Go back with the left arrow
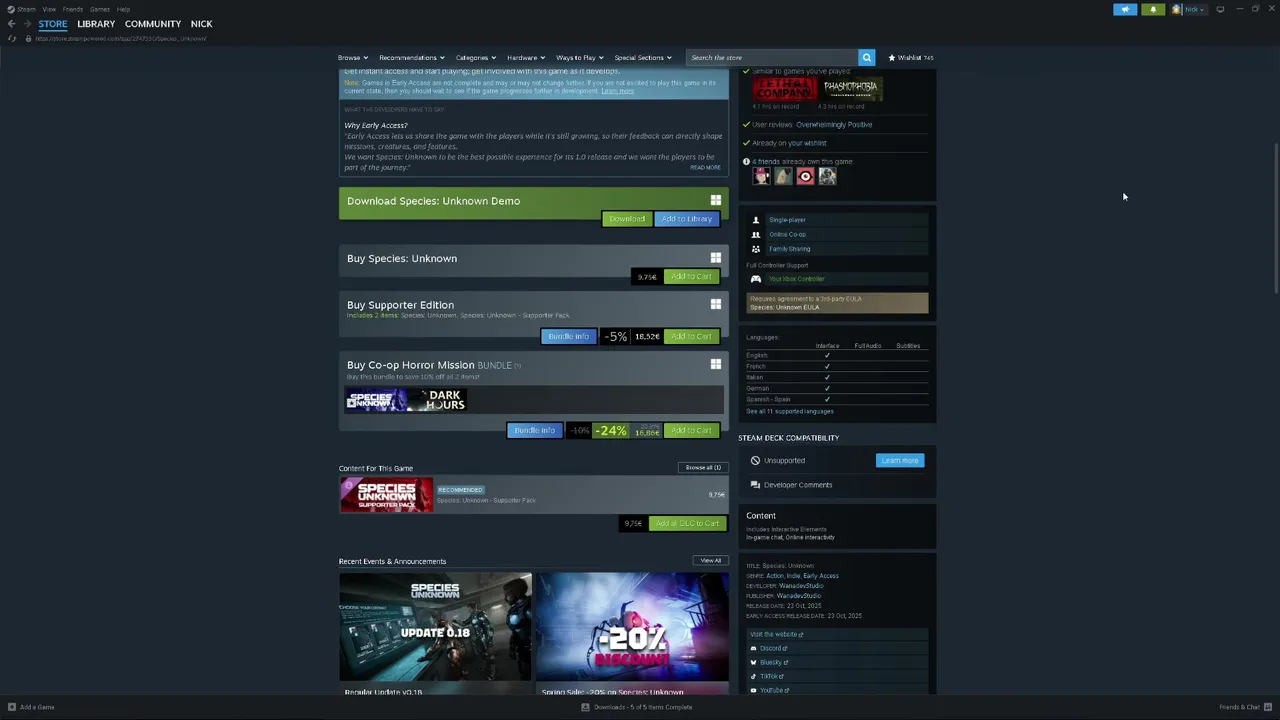1280x720 pixels. point(11,24)
